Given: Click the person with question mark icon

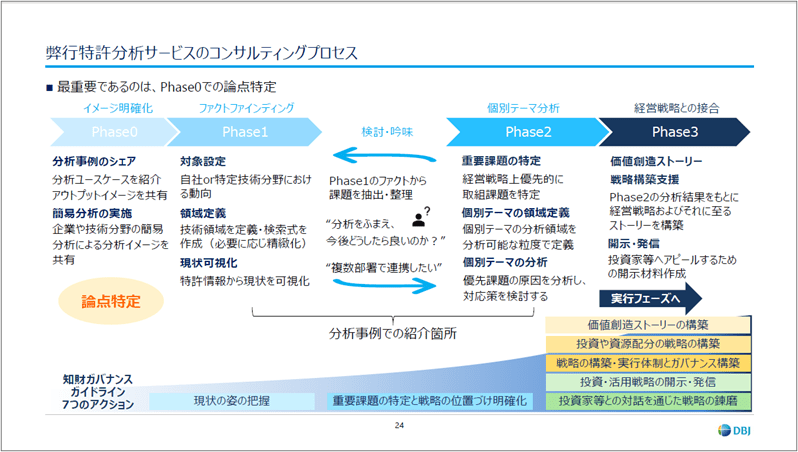Looking at the screenshot, I should (421, 217).
